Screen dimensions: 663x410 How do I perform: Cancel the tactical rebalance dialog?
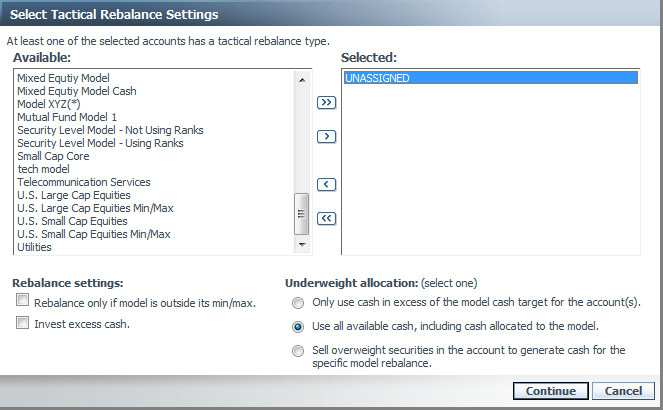point(623,391)
